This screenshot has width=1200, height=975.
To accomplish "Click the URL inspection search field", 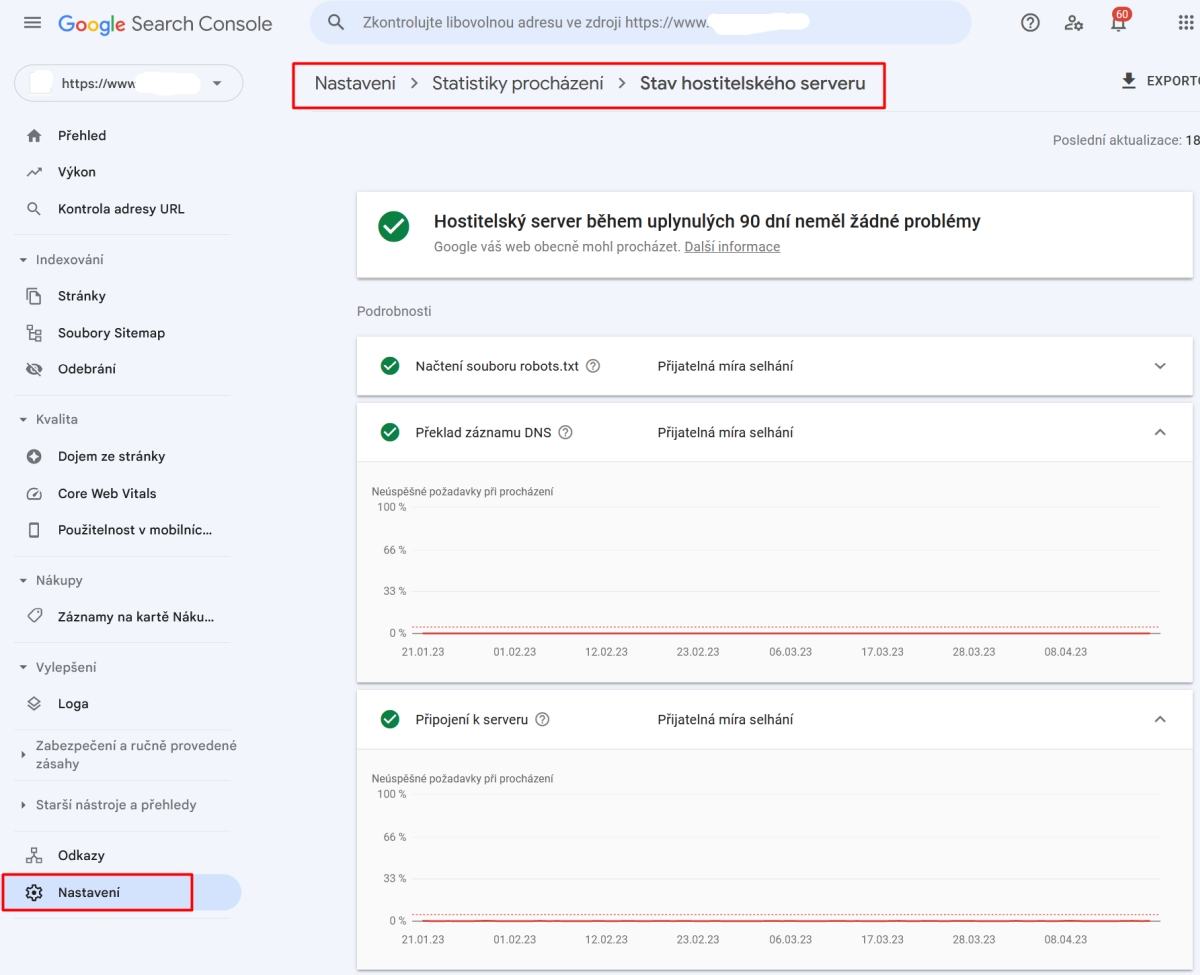I will tap(640, 23).
